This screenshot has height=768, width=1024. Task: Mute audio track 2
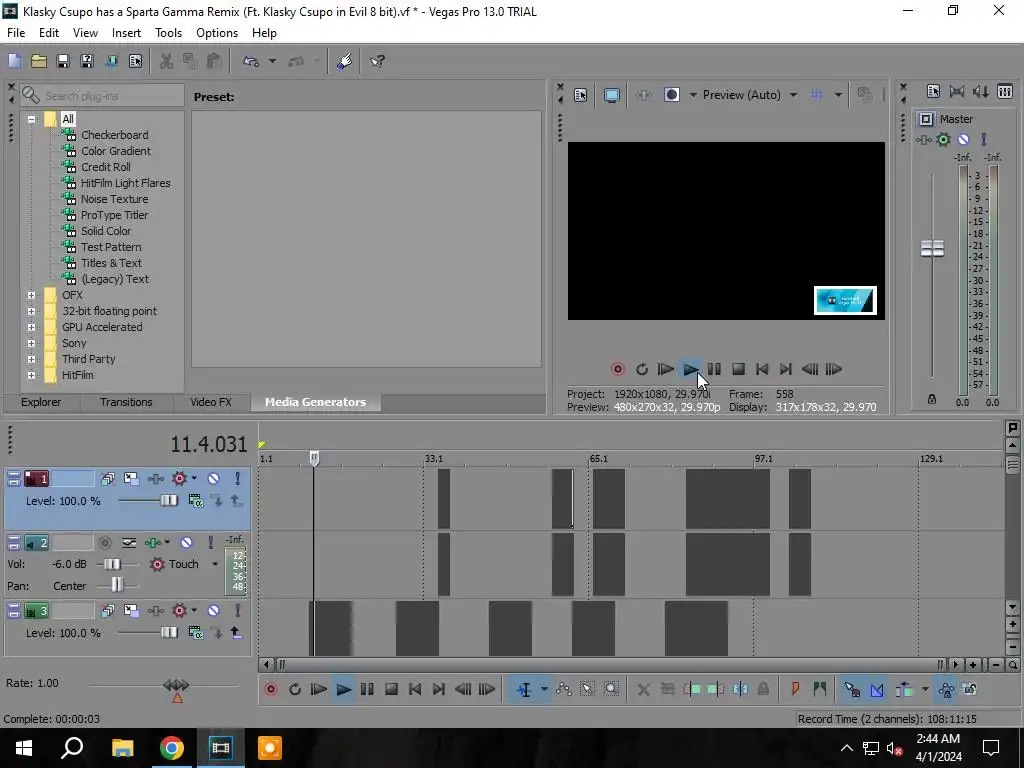[186, 543]
